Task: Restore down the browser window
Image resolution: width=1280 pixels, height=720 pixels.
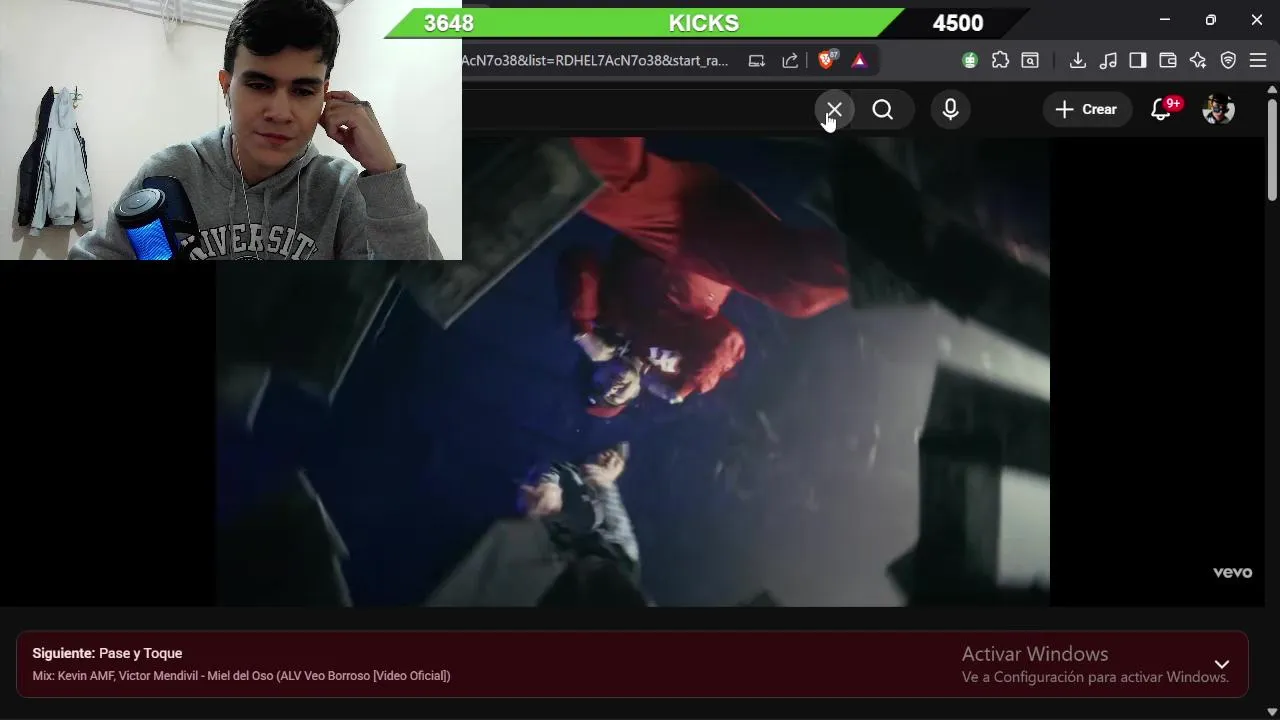Action: point(1211,20)
